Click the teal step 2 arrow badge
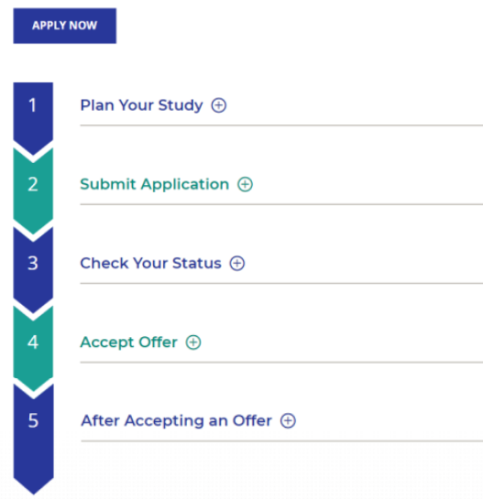The height and width of the screenshot is (500, 483). (x=33, y=190)
